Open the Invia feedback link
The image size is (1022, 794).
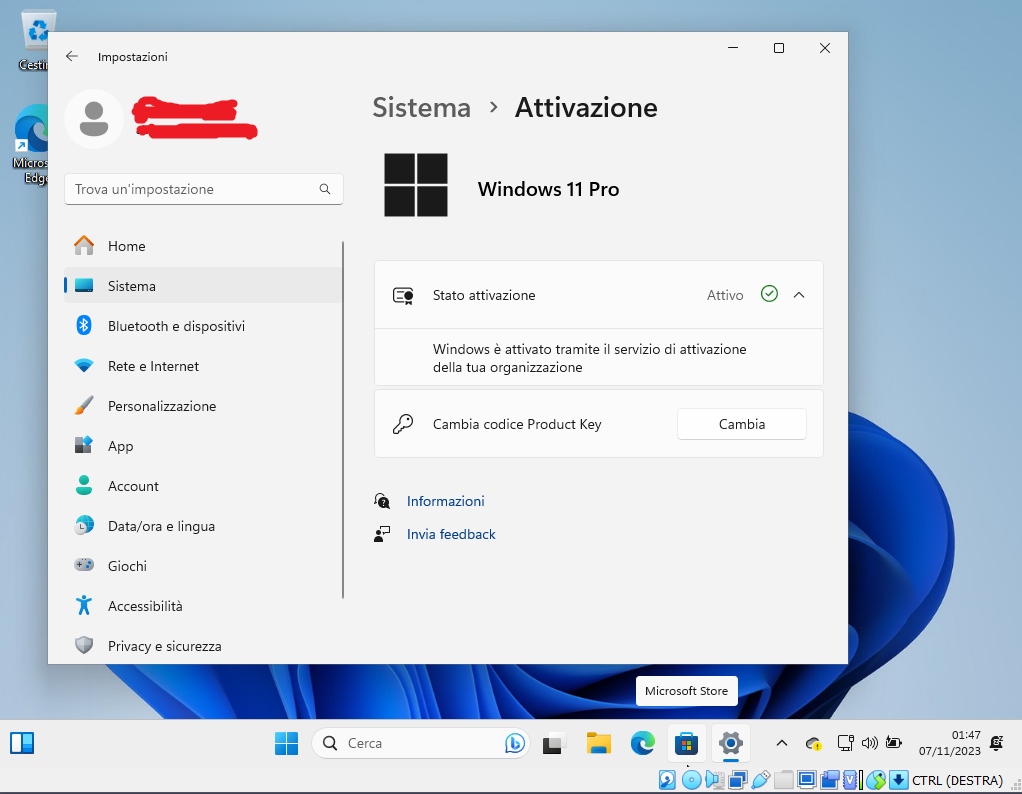[x=451, y=535]
